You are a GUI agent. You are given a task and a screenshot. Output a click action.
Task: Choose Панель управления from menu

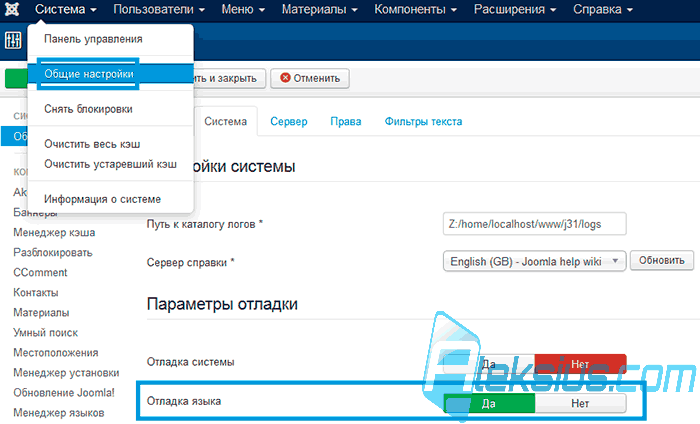93,39
